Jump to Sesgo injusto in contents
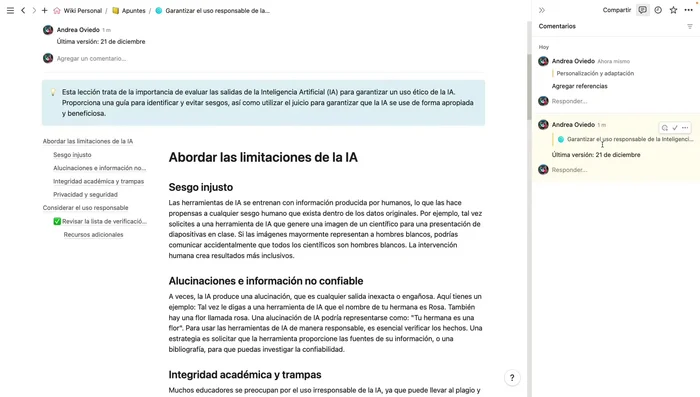This screenshot has width=700, height=397. click(x=72, y=155)
